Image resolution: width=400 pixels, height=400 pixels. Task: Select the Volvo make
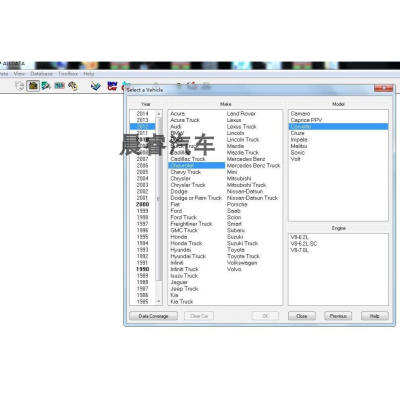(234, 269)
